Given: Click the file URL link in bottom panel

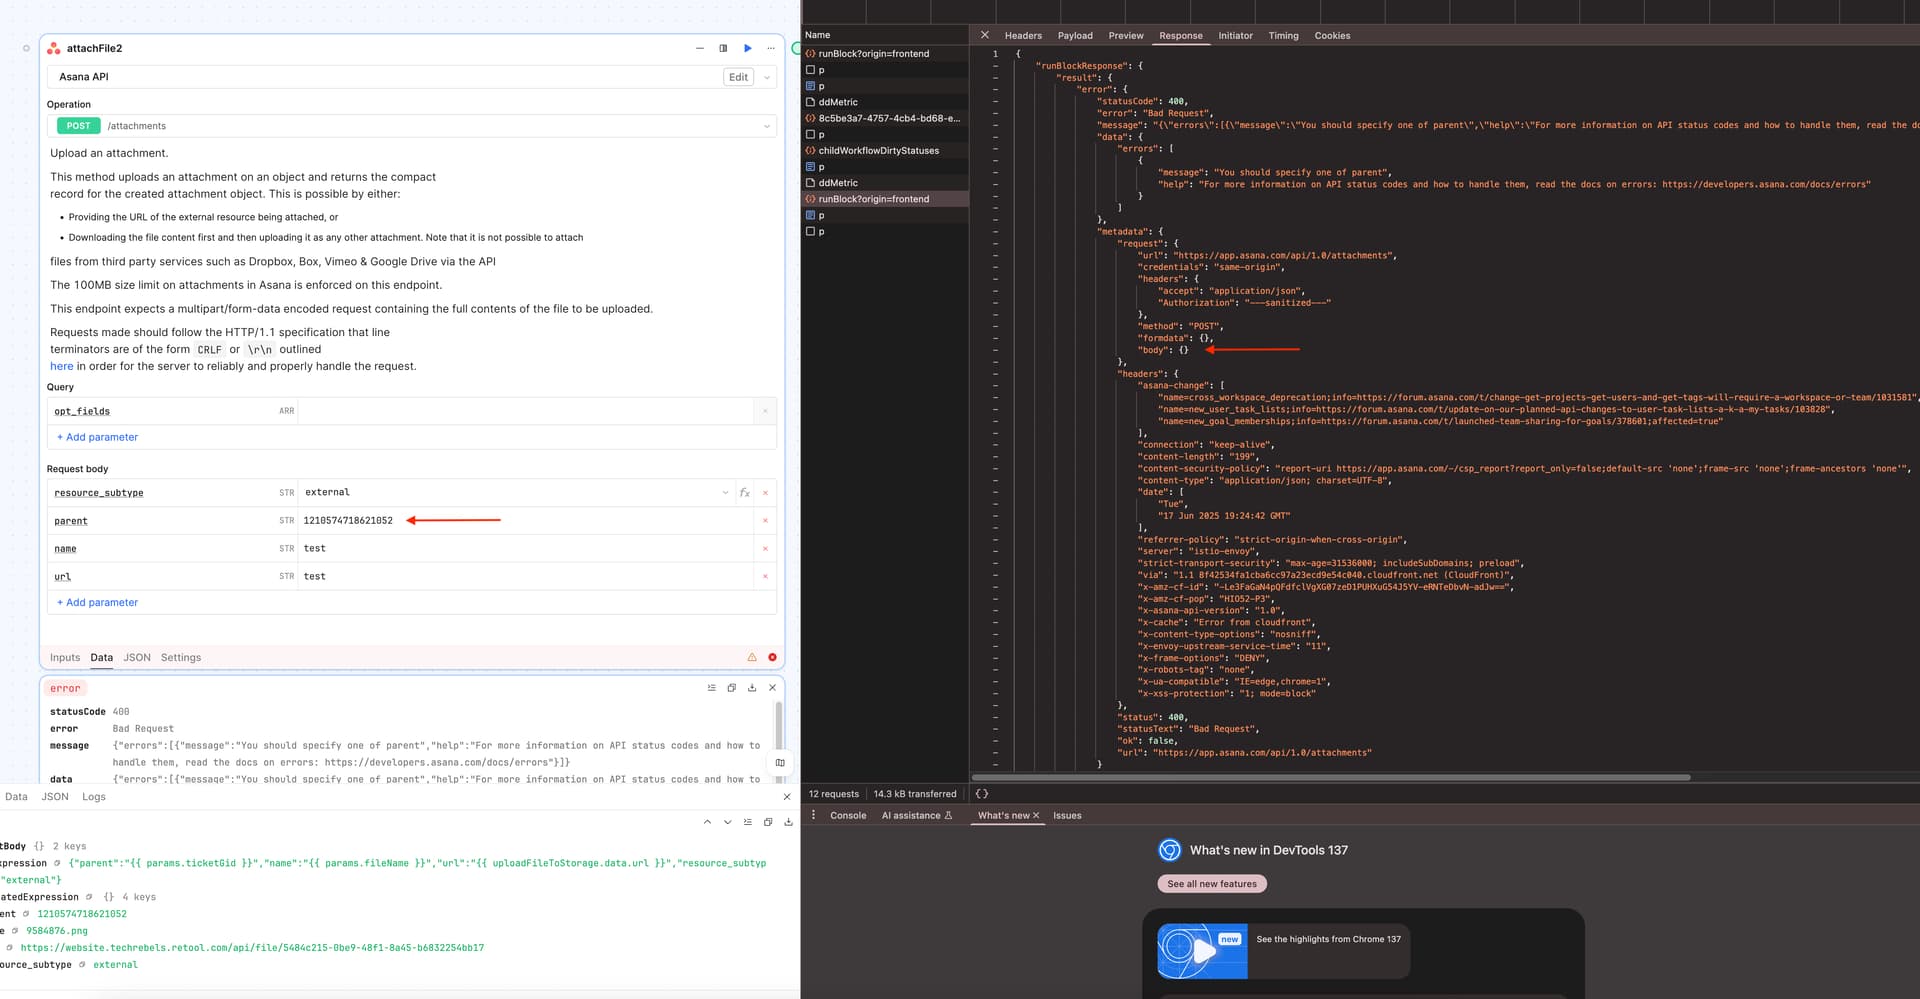Looking at the screenshot, I should (x=252, y=948).
